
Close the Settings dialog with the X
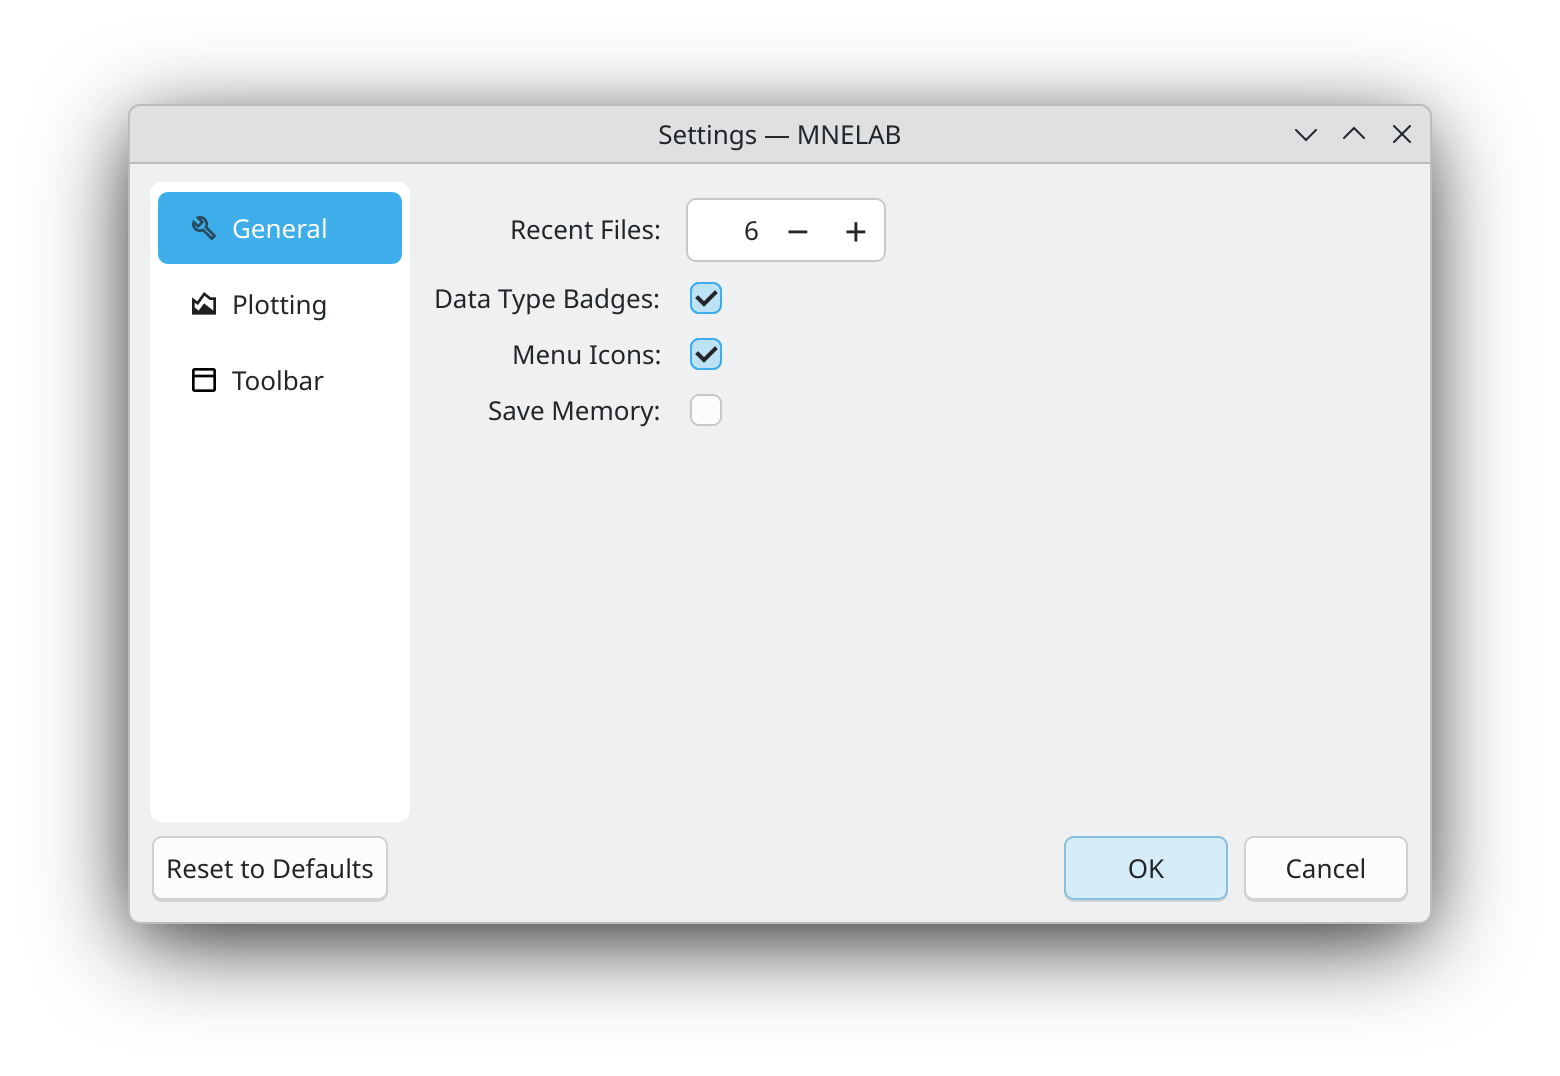point(1402,134)
